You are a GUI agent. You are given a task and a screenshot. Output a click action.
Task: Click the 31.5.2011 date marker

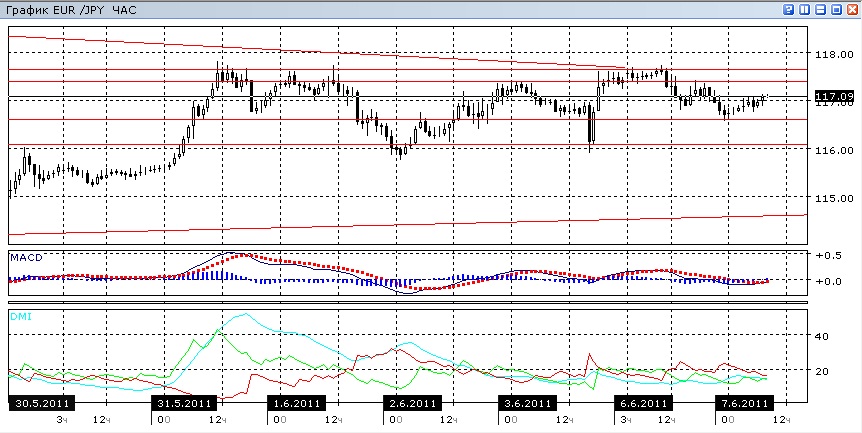[184, 403]
